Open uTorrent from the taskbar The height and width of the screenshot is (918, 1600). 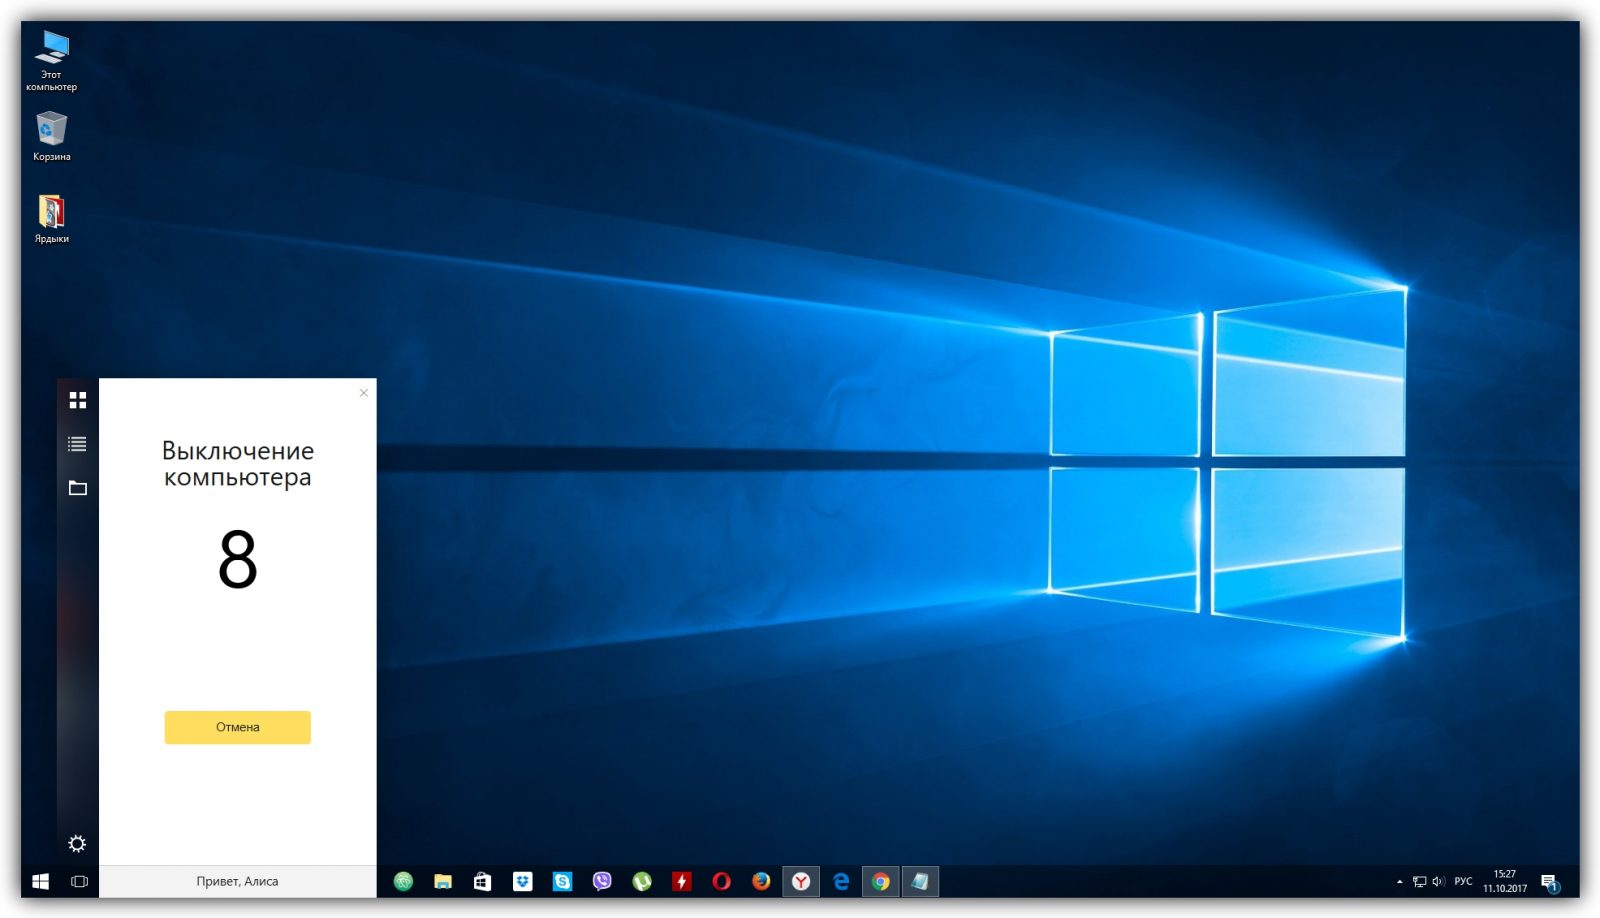[642, 881]
